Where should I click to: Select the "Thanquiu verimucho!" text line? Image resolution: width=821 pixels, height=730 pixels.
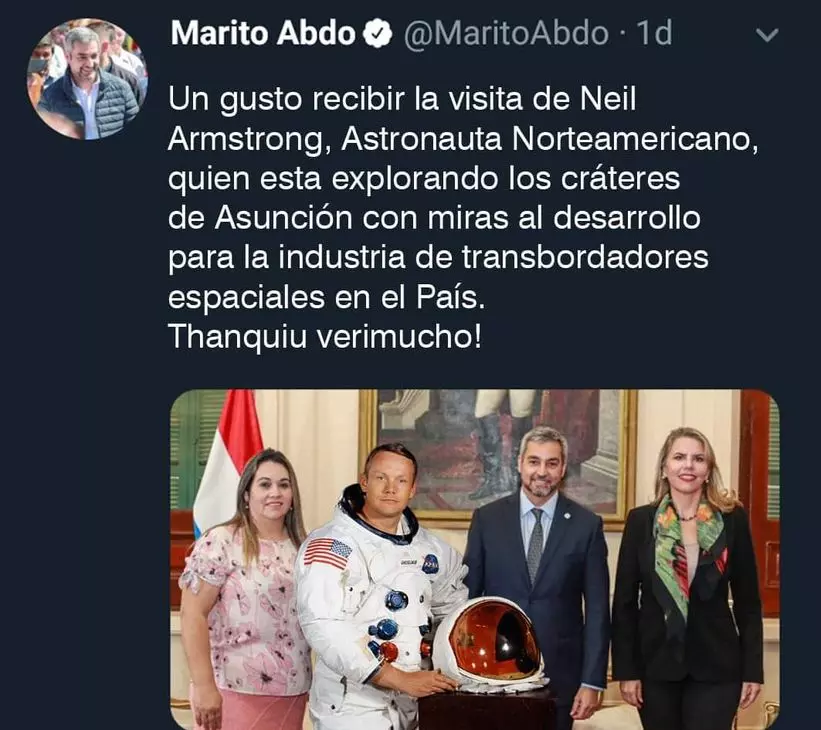pyautogui.click(x=325, y=337)
